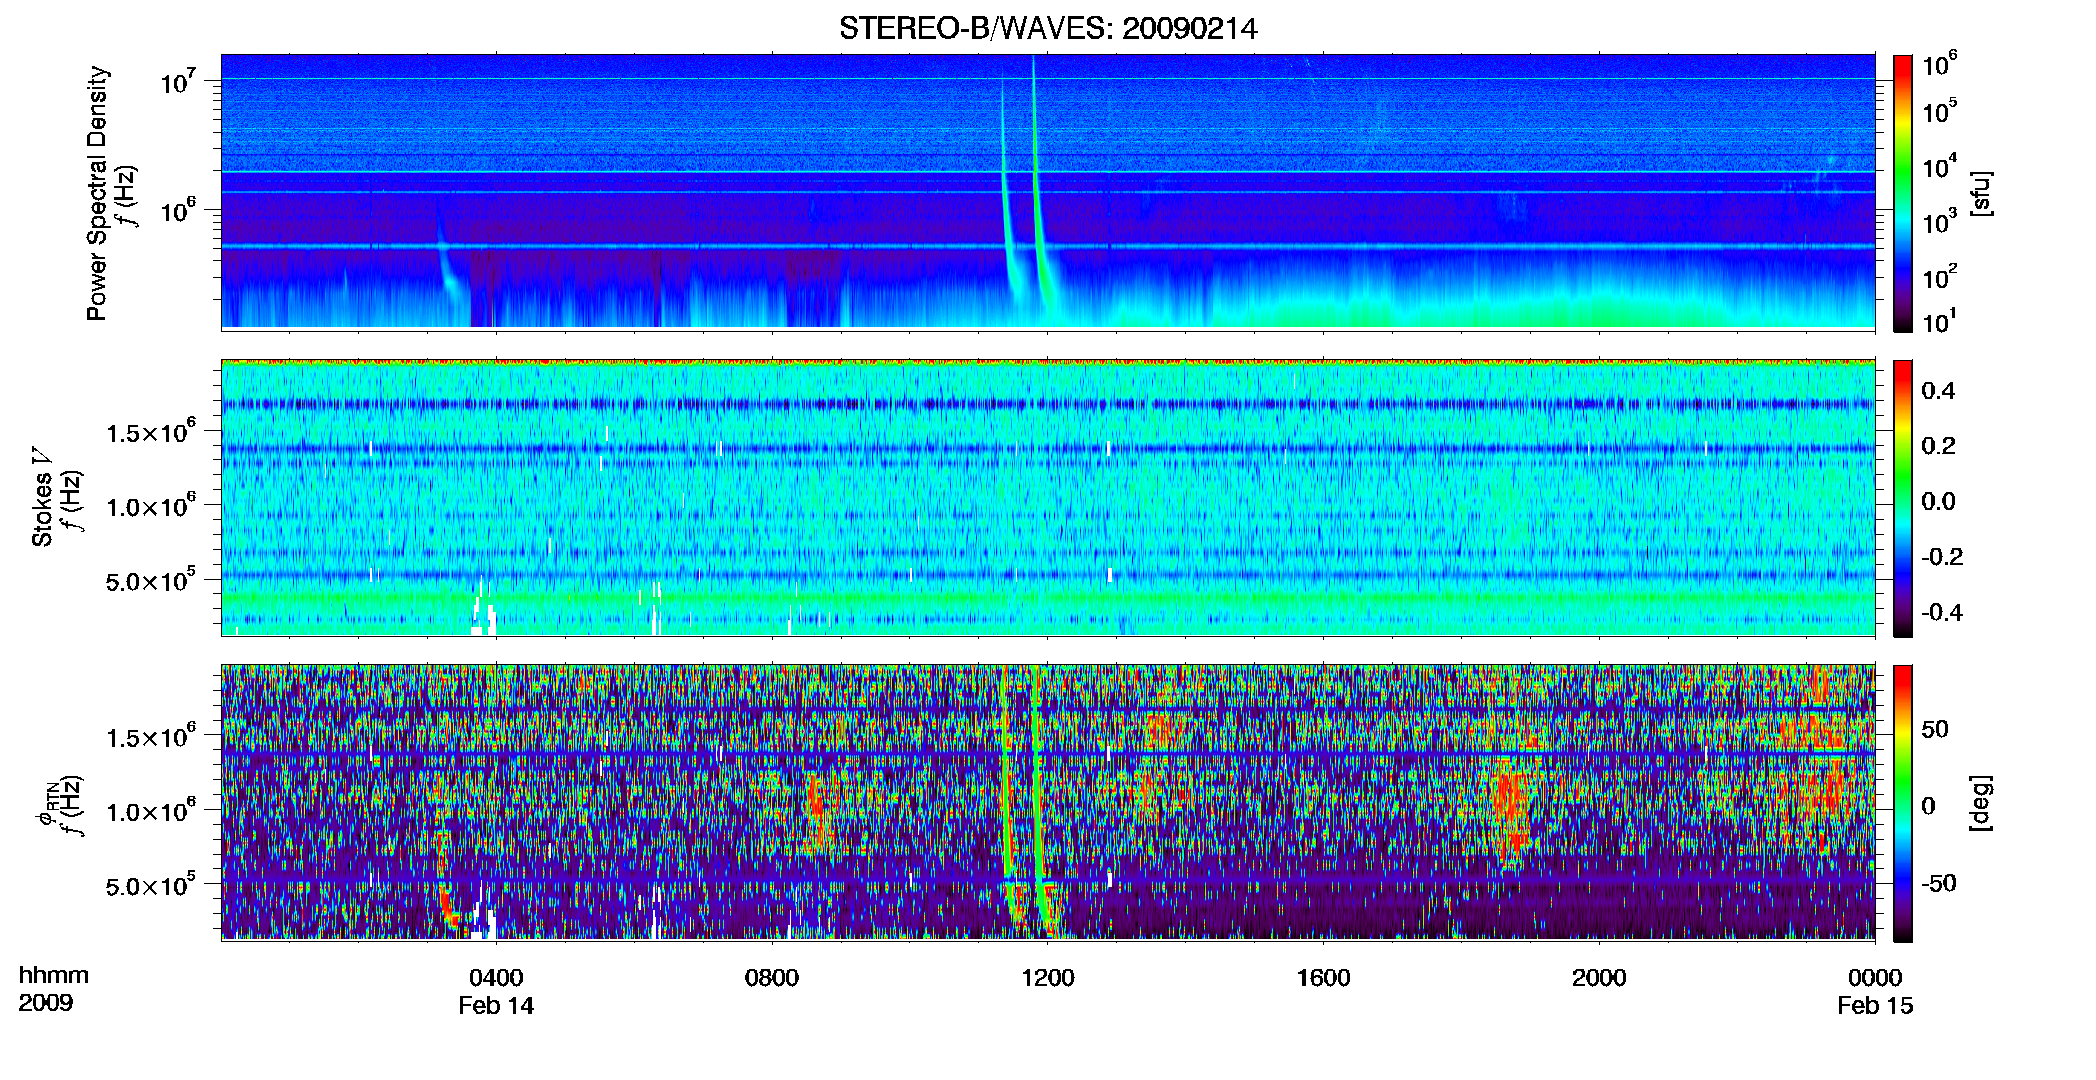The image size is (2096, 1080).
Task: Click the 0000 time axis label
Action: [1875, 978]
